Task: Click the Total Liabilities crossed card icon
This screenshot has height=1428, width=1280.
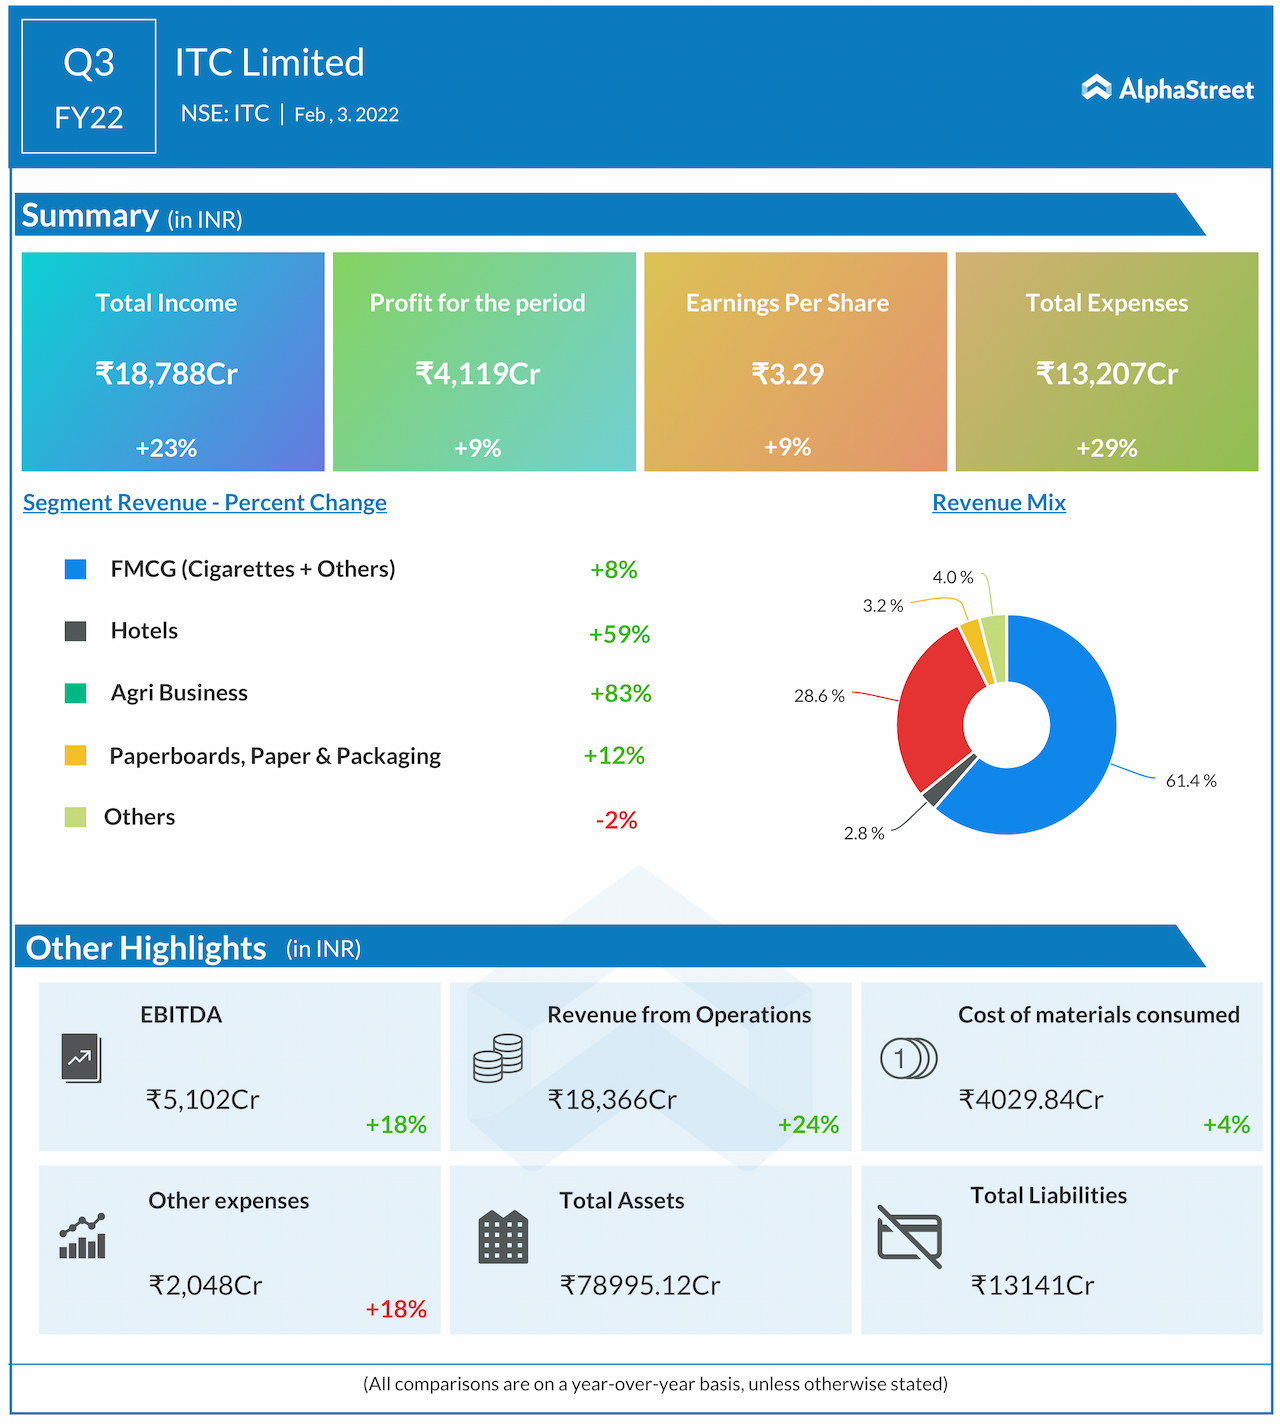Action: [909, 1237]
